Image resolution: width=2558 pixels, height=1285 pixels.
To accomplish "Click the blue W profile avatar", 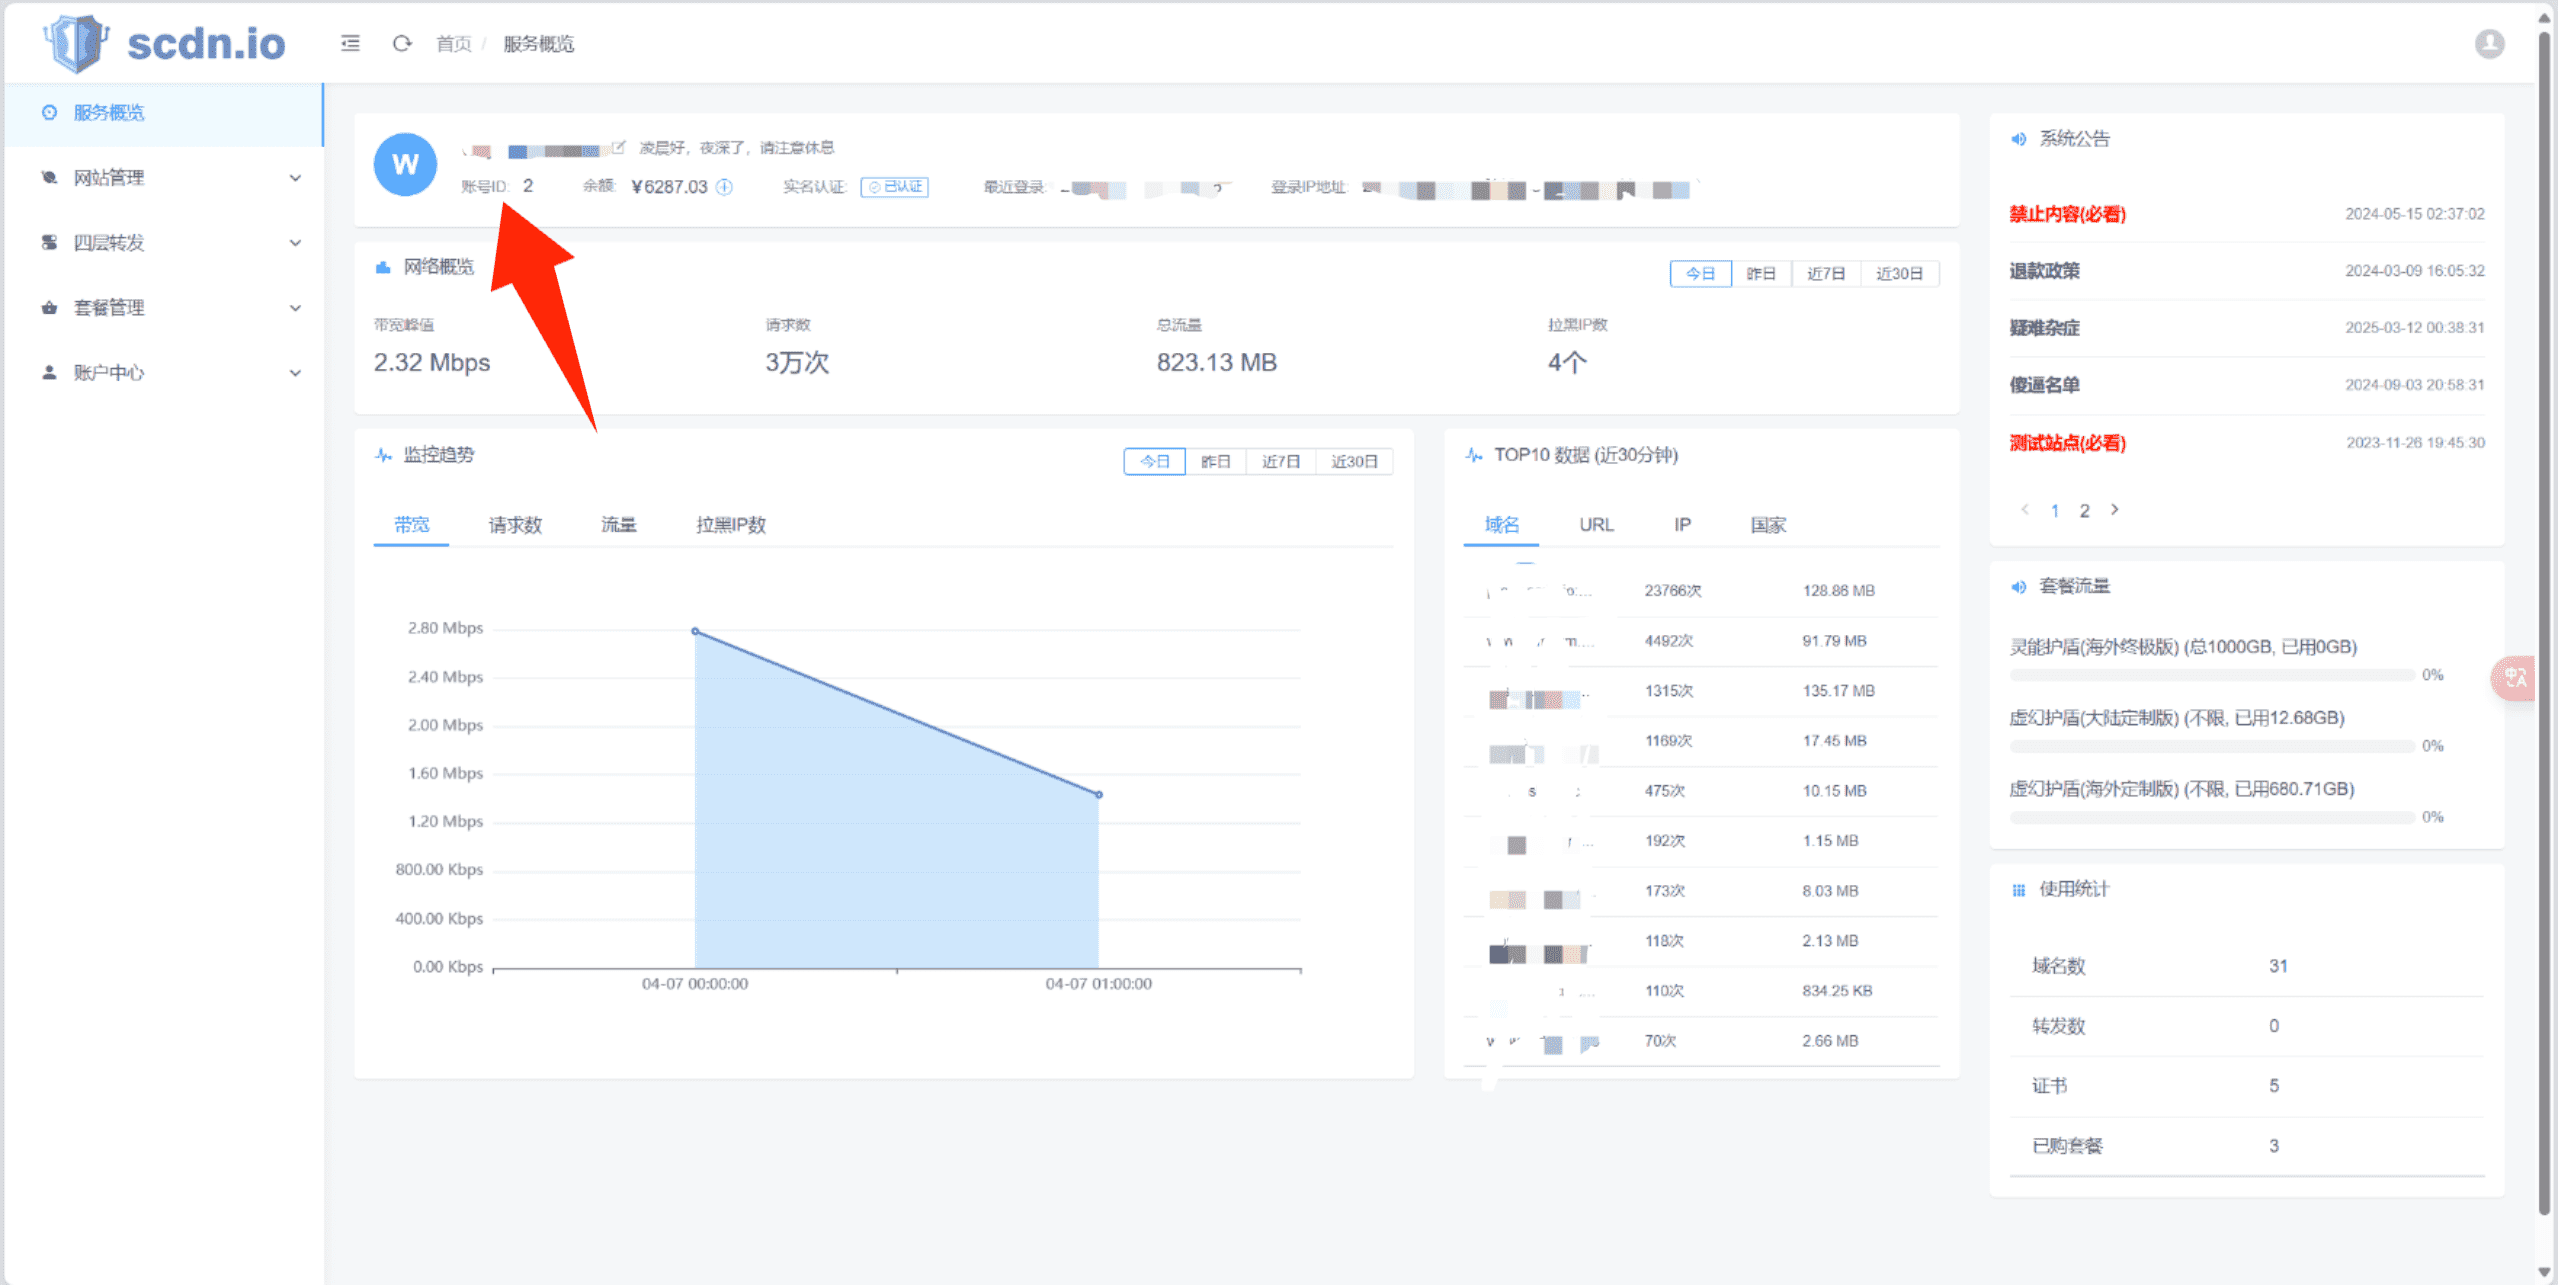I will point(405,164).
